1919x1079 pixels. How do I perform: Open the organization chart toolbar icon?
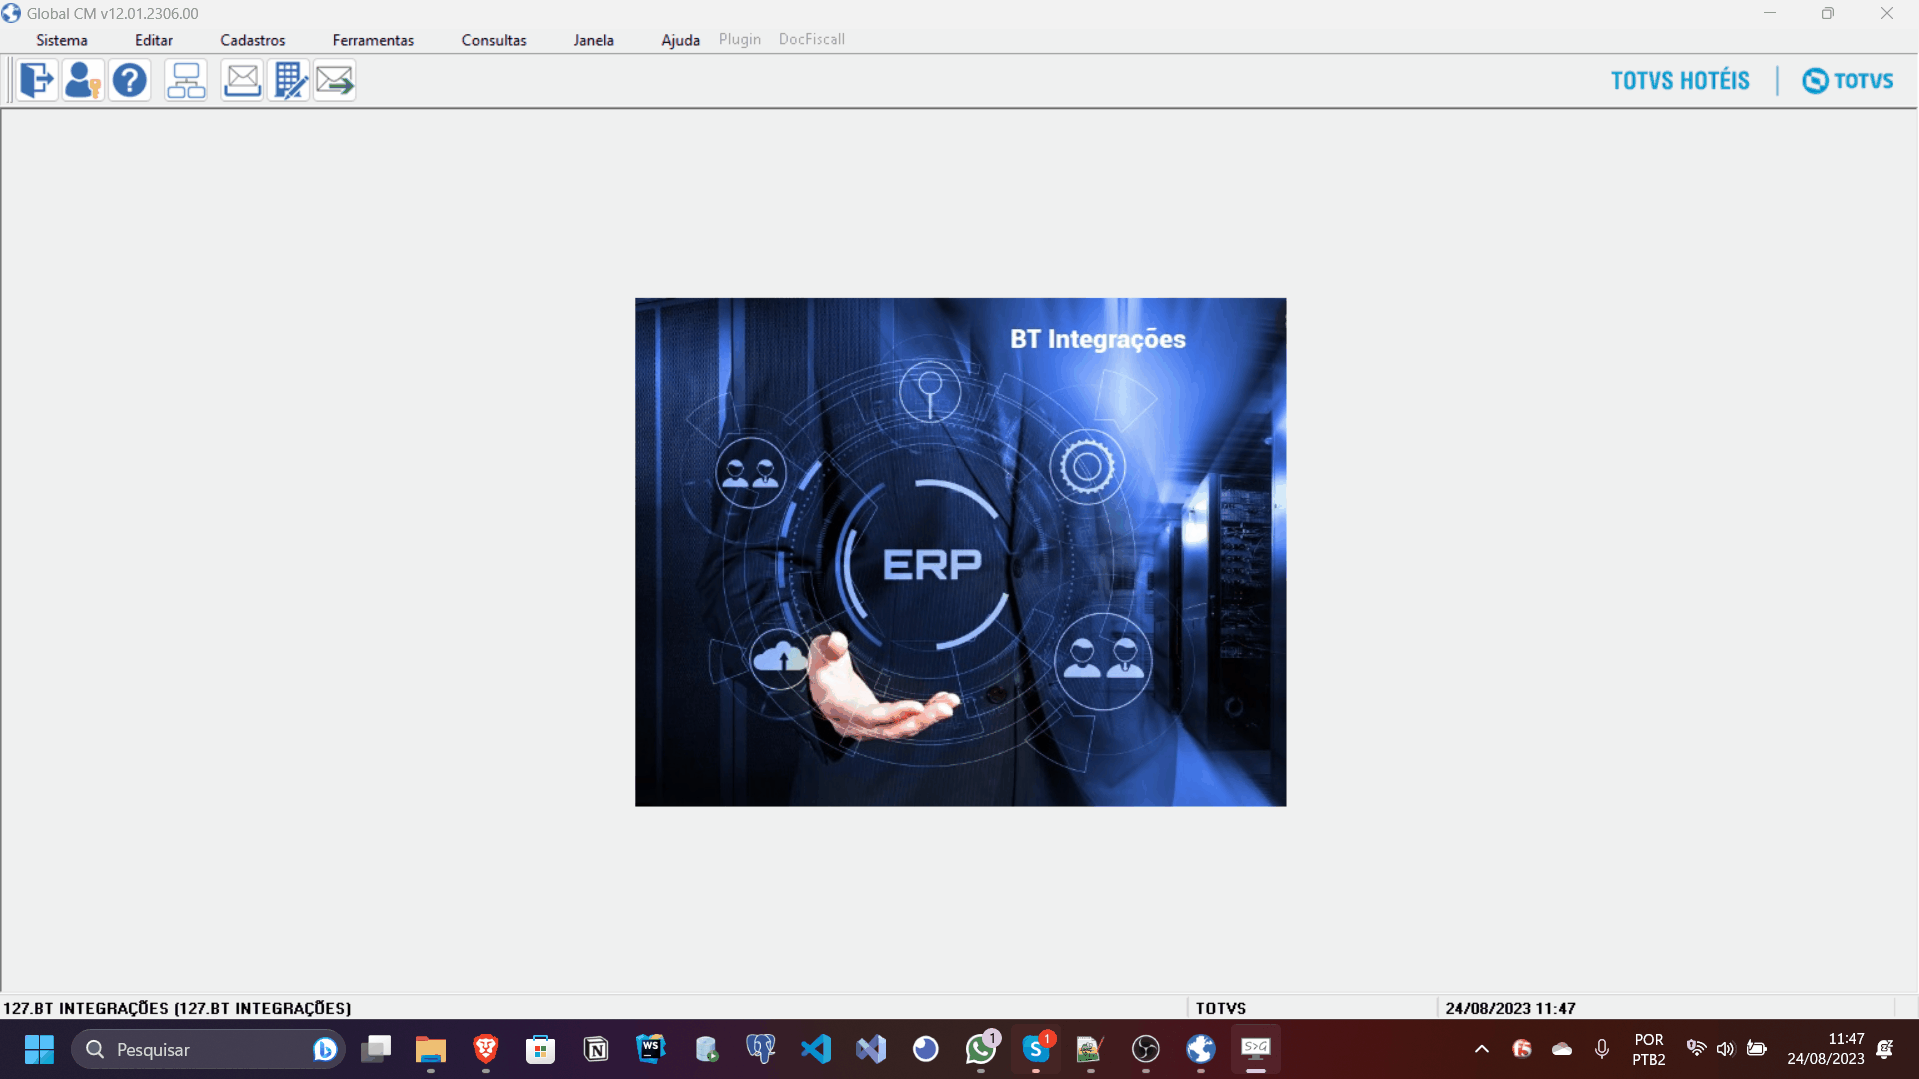click(186, 80)
